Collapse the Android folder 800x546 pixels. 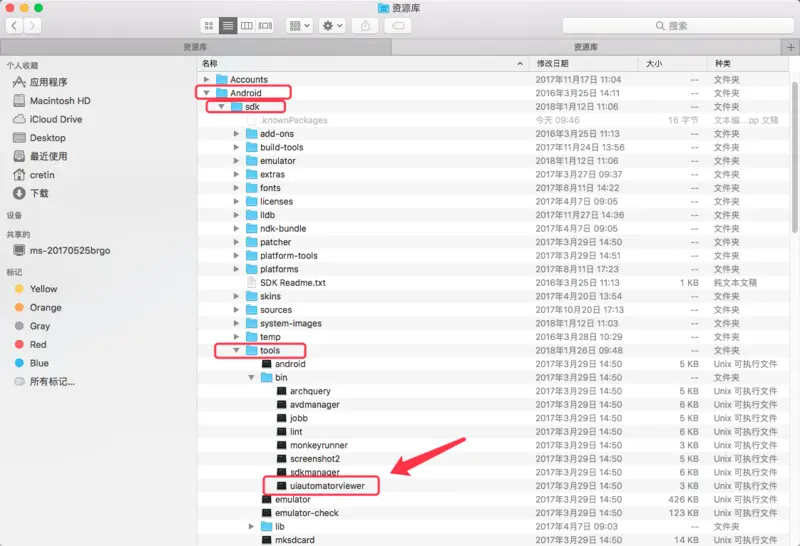click(206, 93)
